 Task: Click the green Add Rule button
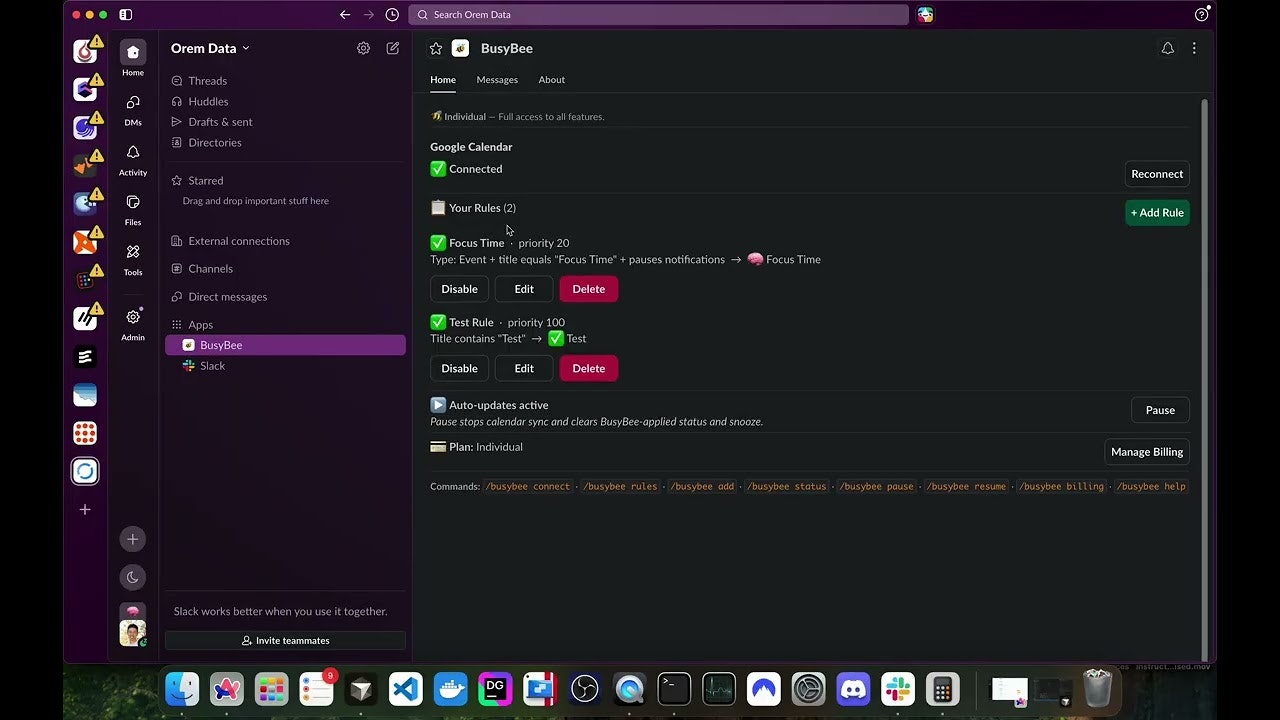click(1157, 213)
